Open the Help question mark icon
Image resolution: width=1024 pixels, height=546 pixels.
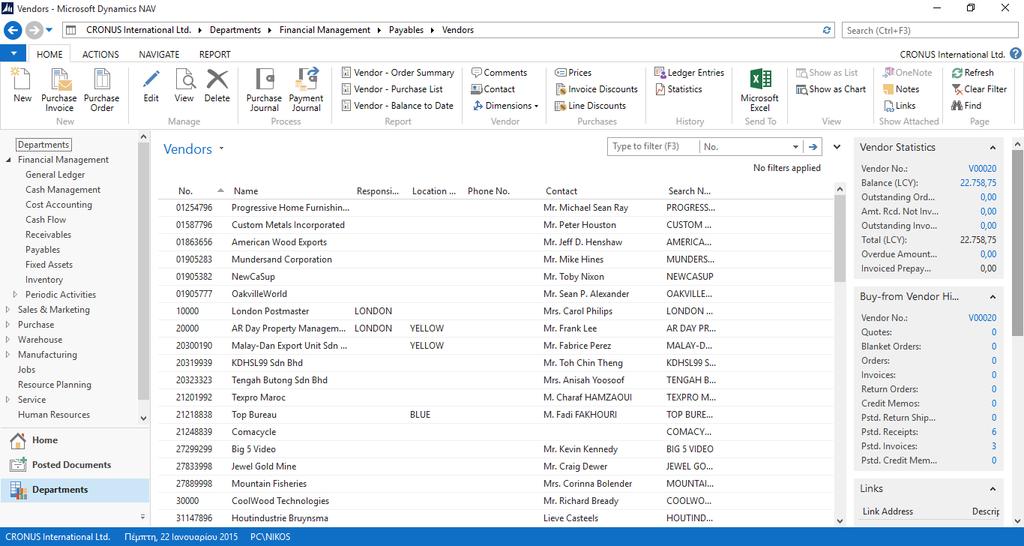1016,54
